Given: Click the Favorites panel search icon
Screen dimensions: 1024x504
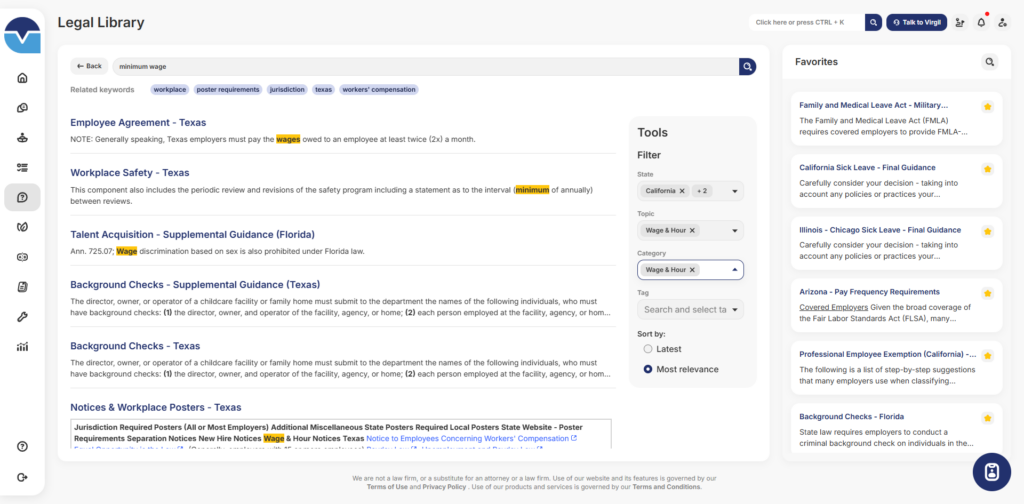Looking at the screenshot, I should click(x=989, y=62).
